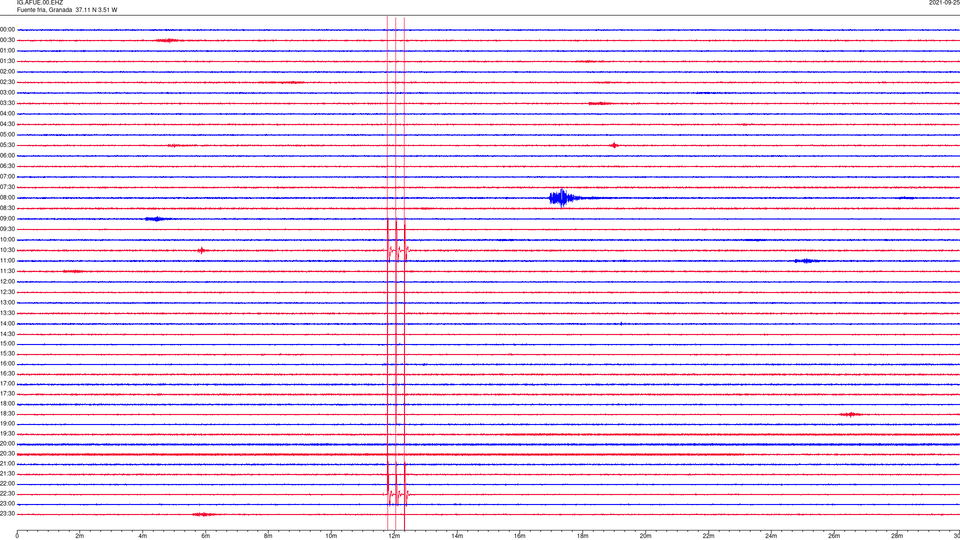The width and height of the screenshot is (960, 540).
Task: Select the 14:00 trace time label
Action: [7, 323]
